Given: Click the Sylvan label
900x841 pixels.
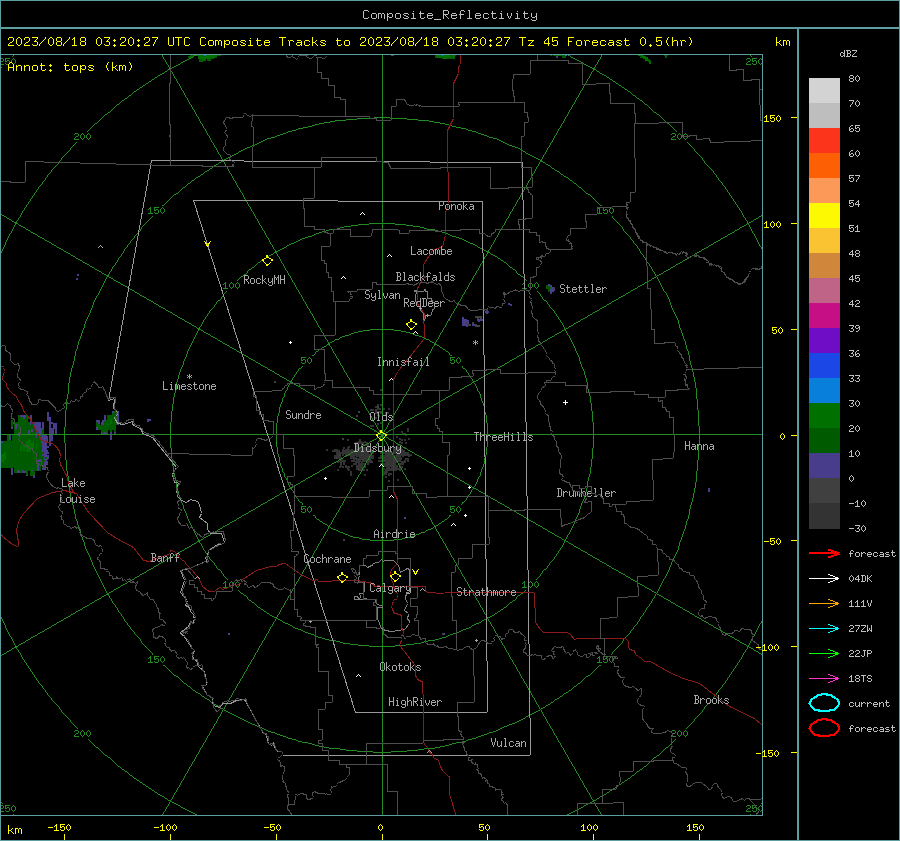Looking at the screenshot, I should [x=382, y=295].
